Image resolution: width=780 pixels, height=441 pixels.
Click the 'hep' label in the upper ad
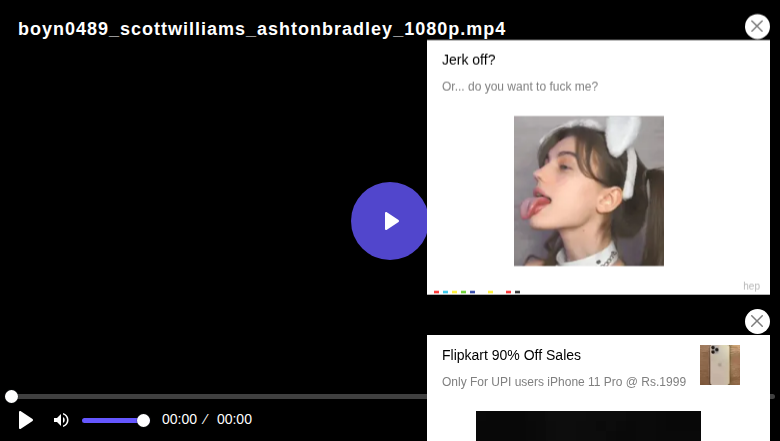(751, 286)
